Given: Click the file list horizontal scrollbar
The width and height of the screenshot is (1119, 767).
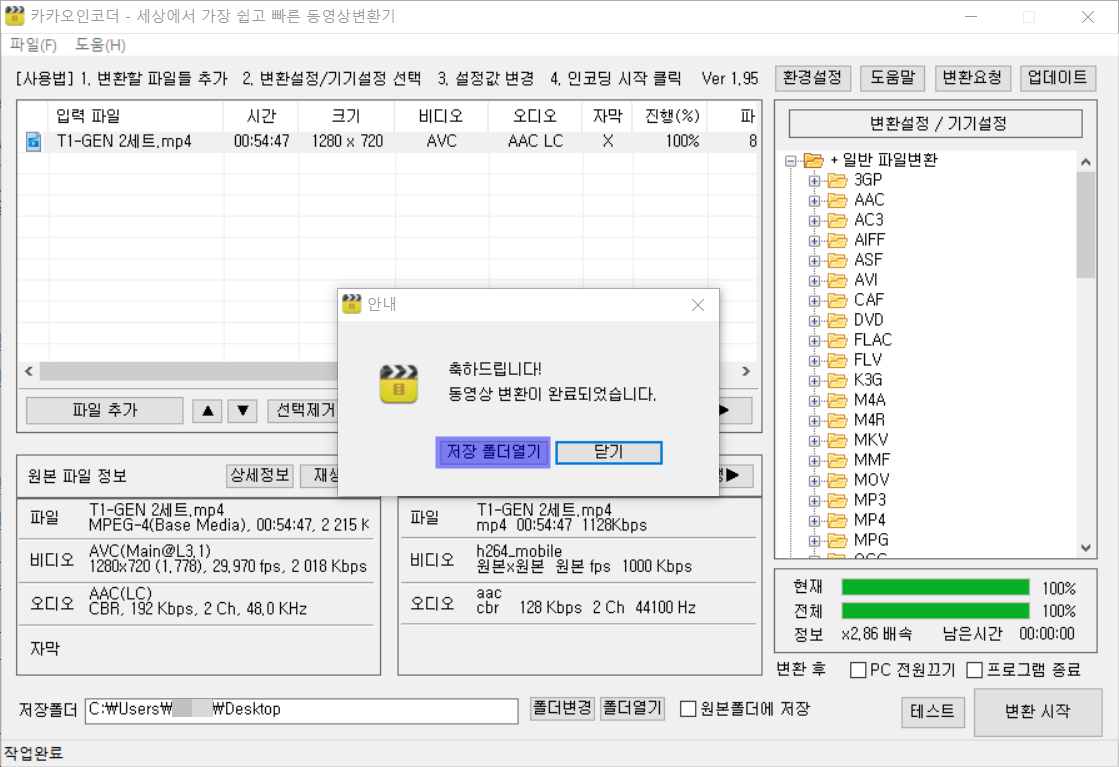Looking at the screenshot, I should 188,371.
